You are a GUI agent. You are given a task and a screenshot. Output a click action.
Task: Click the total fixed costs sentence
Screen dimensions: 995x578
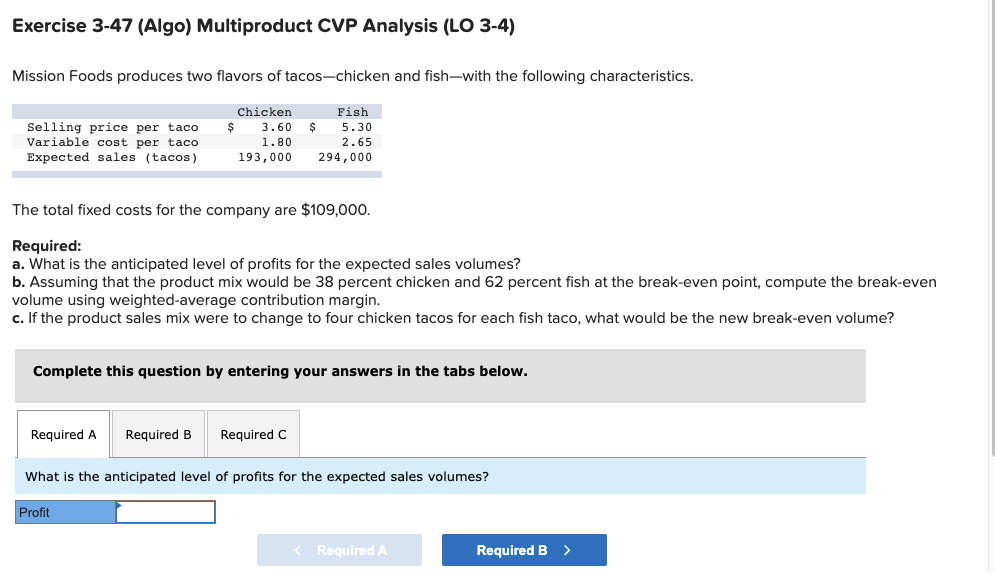(x=190, y=210)
